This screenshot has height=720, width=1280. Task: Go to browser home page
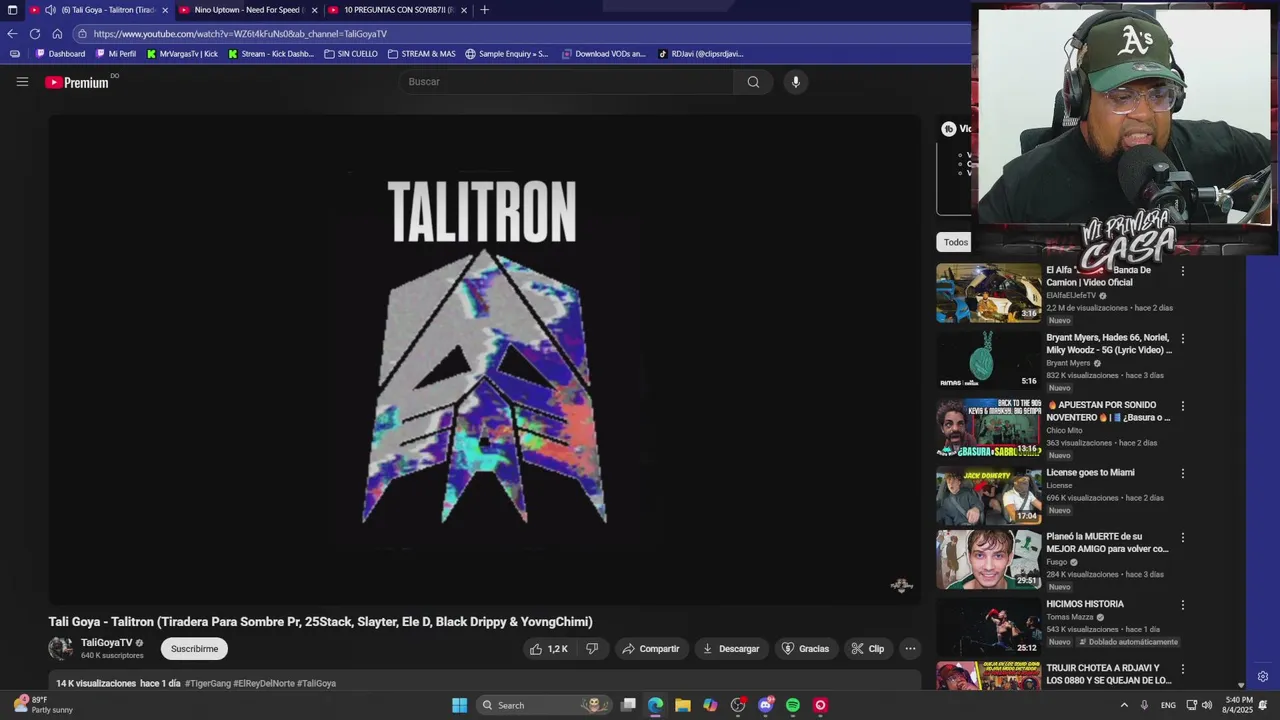(57, 33)
